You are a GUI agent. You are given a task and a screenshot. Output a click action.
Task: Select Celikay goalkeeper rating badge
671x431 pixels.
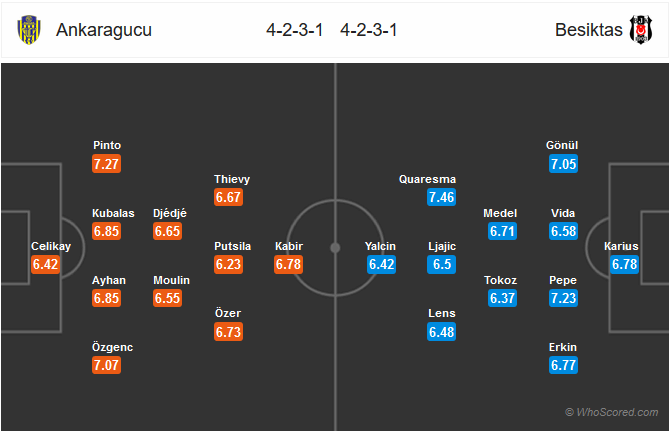[x=45, y=264]
